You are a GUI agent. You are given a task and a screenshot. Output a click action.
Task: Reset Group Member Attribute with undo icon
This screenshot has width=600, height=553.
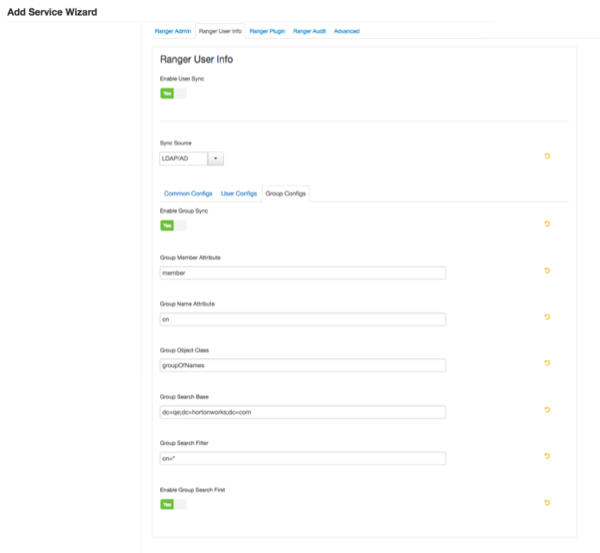547,271
